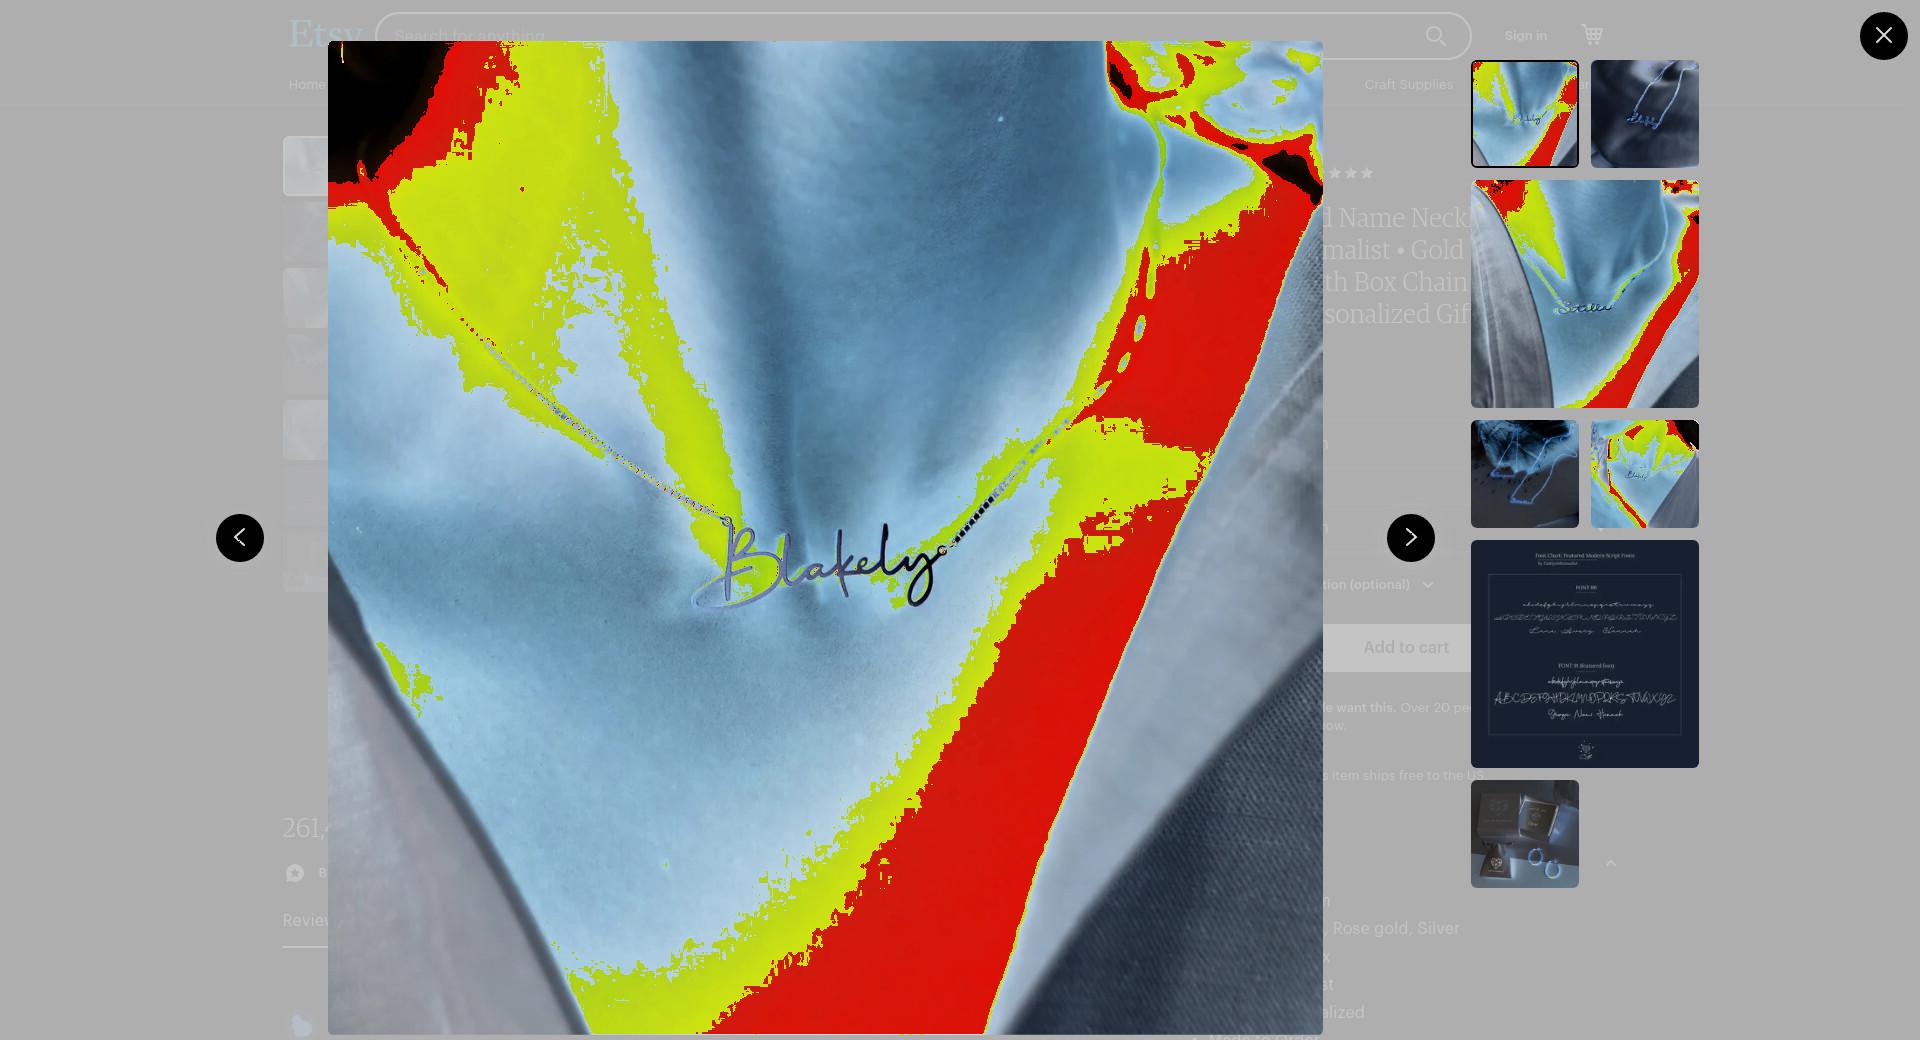The height and width of the screenshot is (1040, 1920).
Task: Click the star rating under the header
Action: point(1349,173)
